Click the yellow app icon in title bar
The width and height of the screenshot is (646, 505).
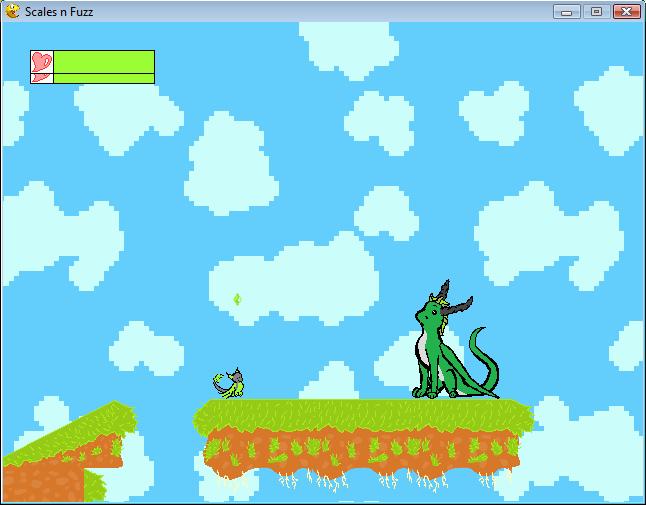pos(13,11)
